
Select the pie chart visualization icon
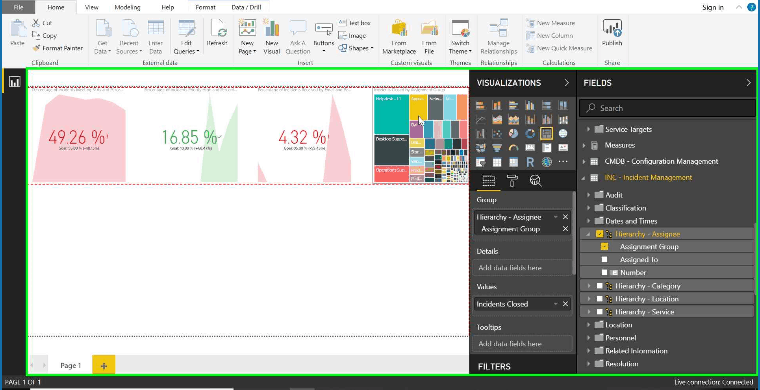(513, 133)
